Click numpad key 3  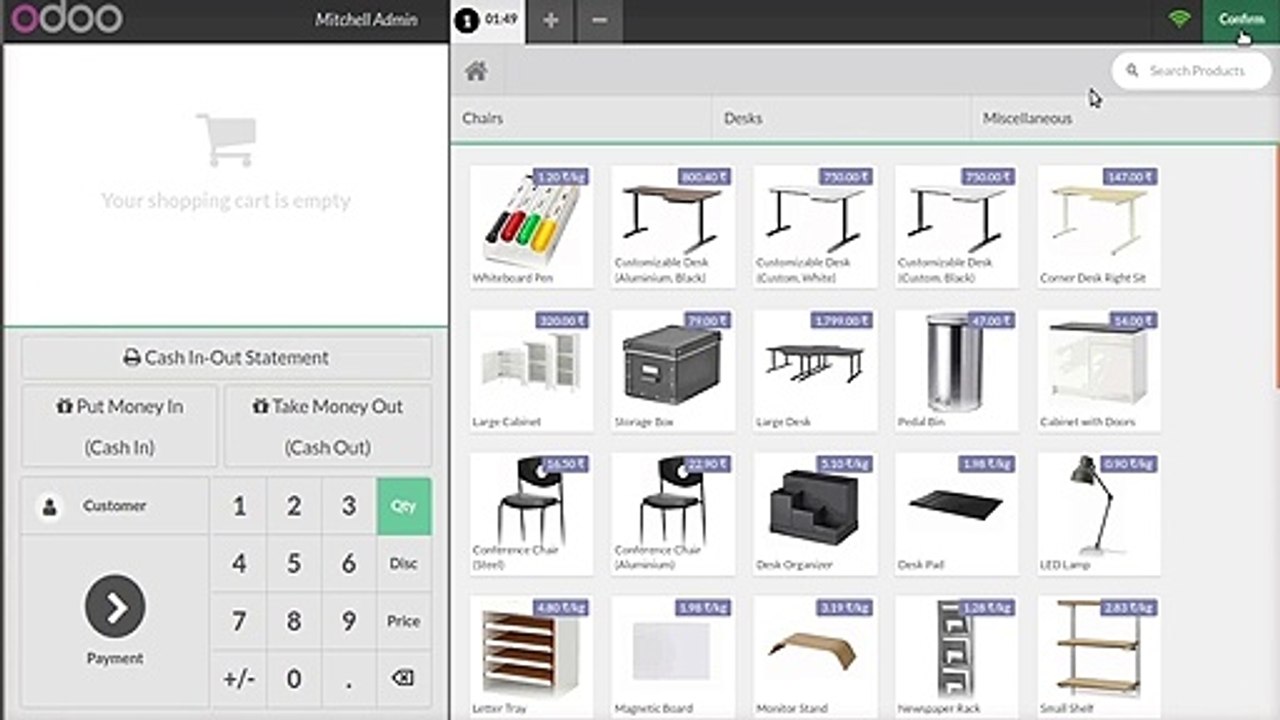tap(349, 506)
